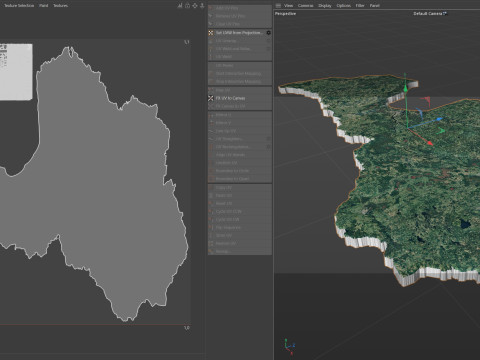Select Boundary to Quad command
Viewport: 480px width, 360px height.
tap(240, 179)
